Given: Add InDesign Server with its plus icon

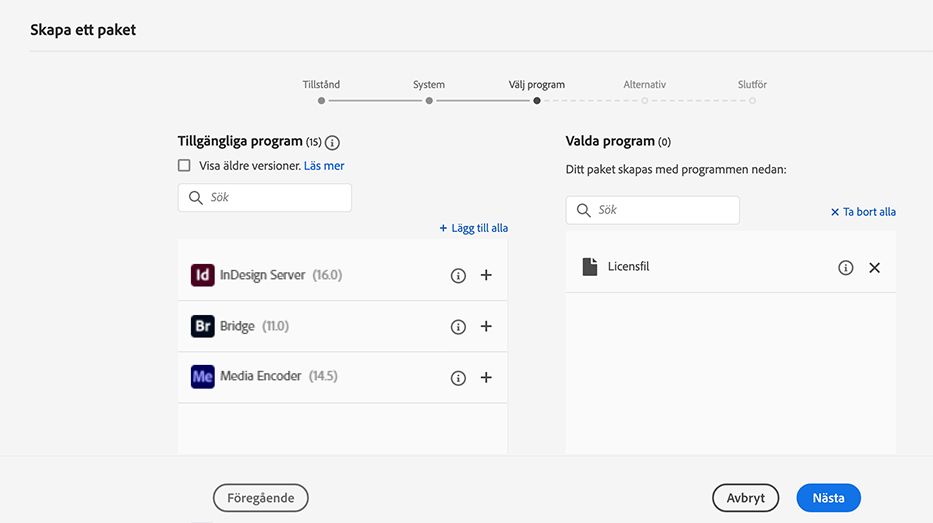Looking at the screenshot, I should click(x=486, y=275).
